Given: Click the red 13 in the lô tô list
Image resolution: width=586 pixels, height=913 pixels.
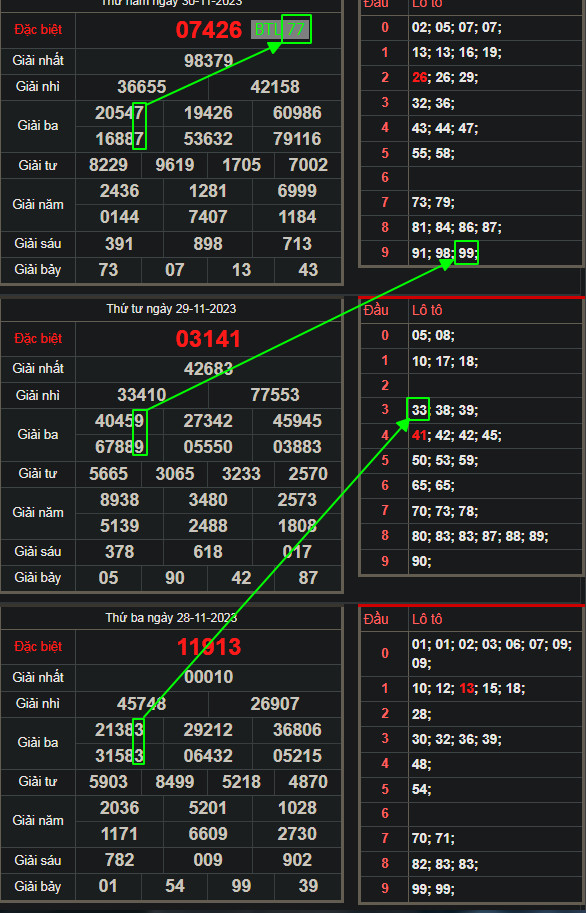Looking at the screenshot, I should 467,688.
